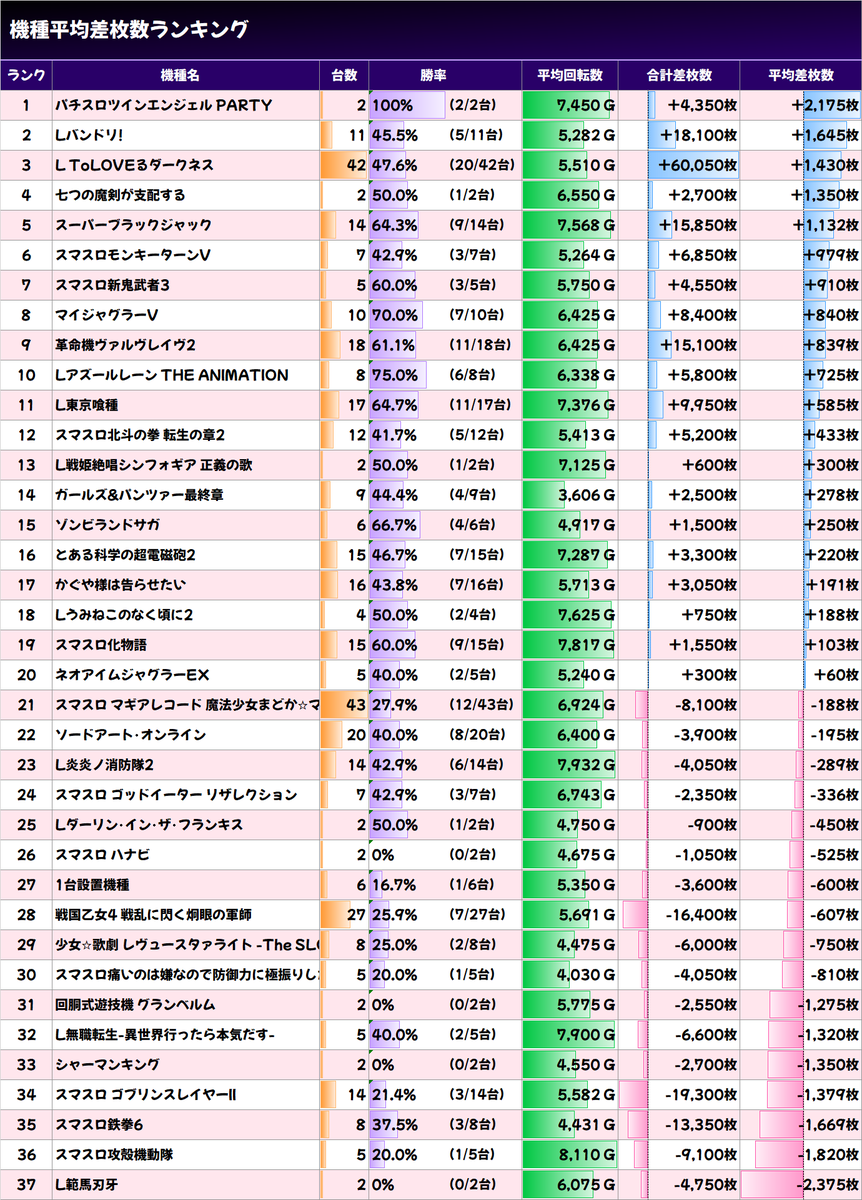The width and height of the screenshot is (862, 1200).
Task: Select 少女☆歌劇 レヴュースタァライト row name
Action: [187, 945]
